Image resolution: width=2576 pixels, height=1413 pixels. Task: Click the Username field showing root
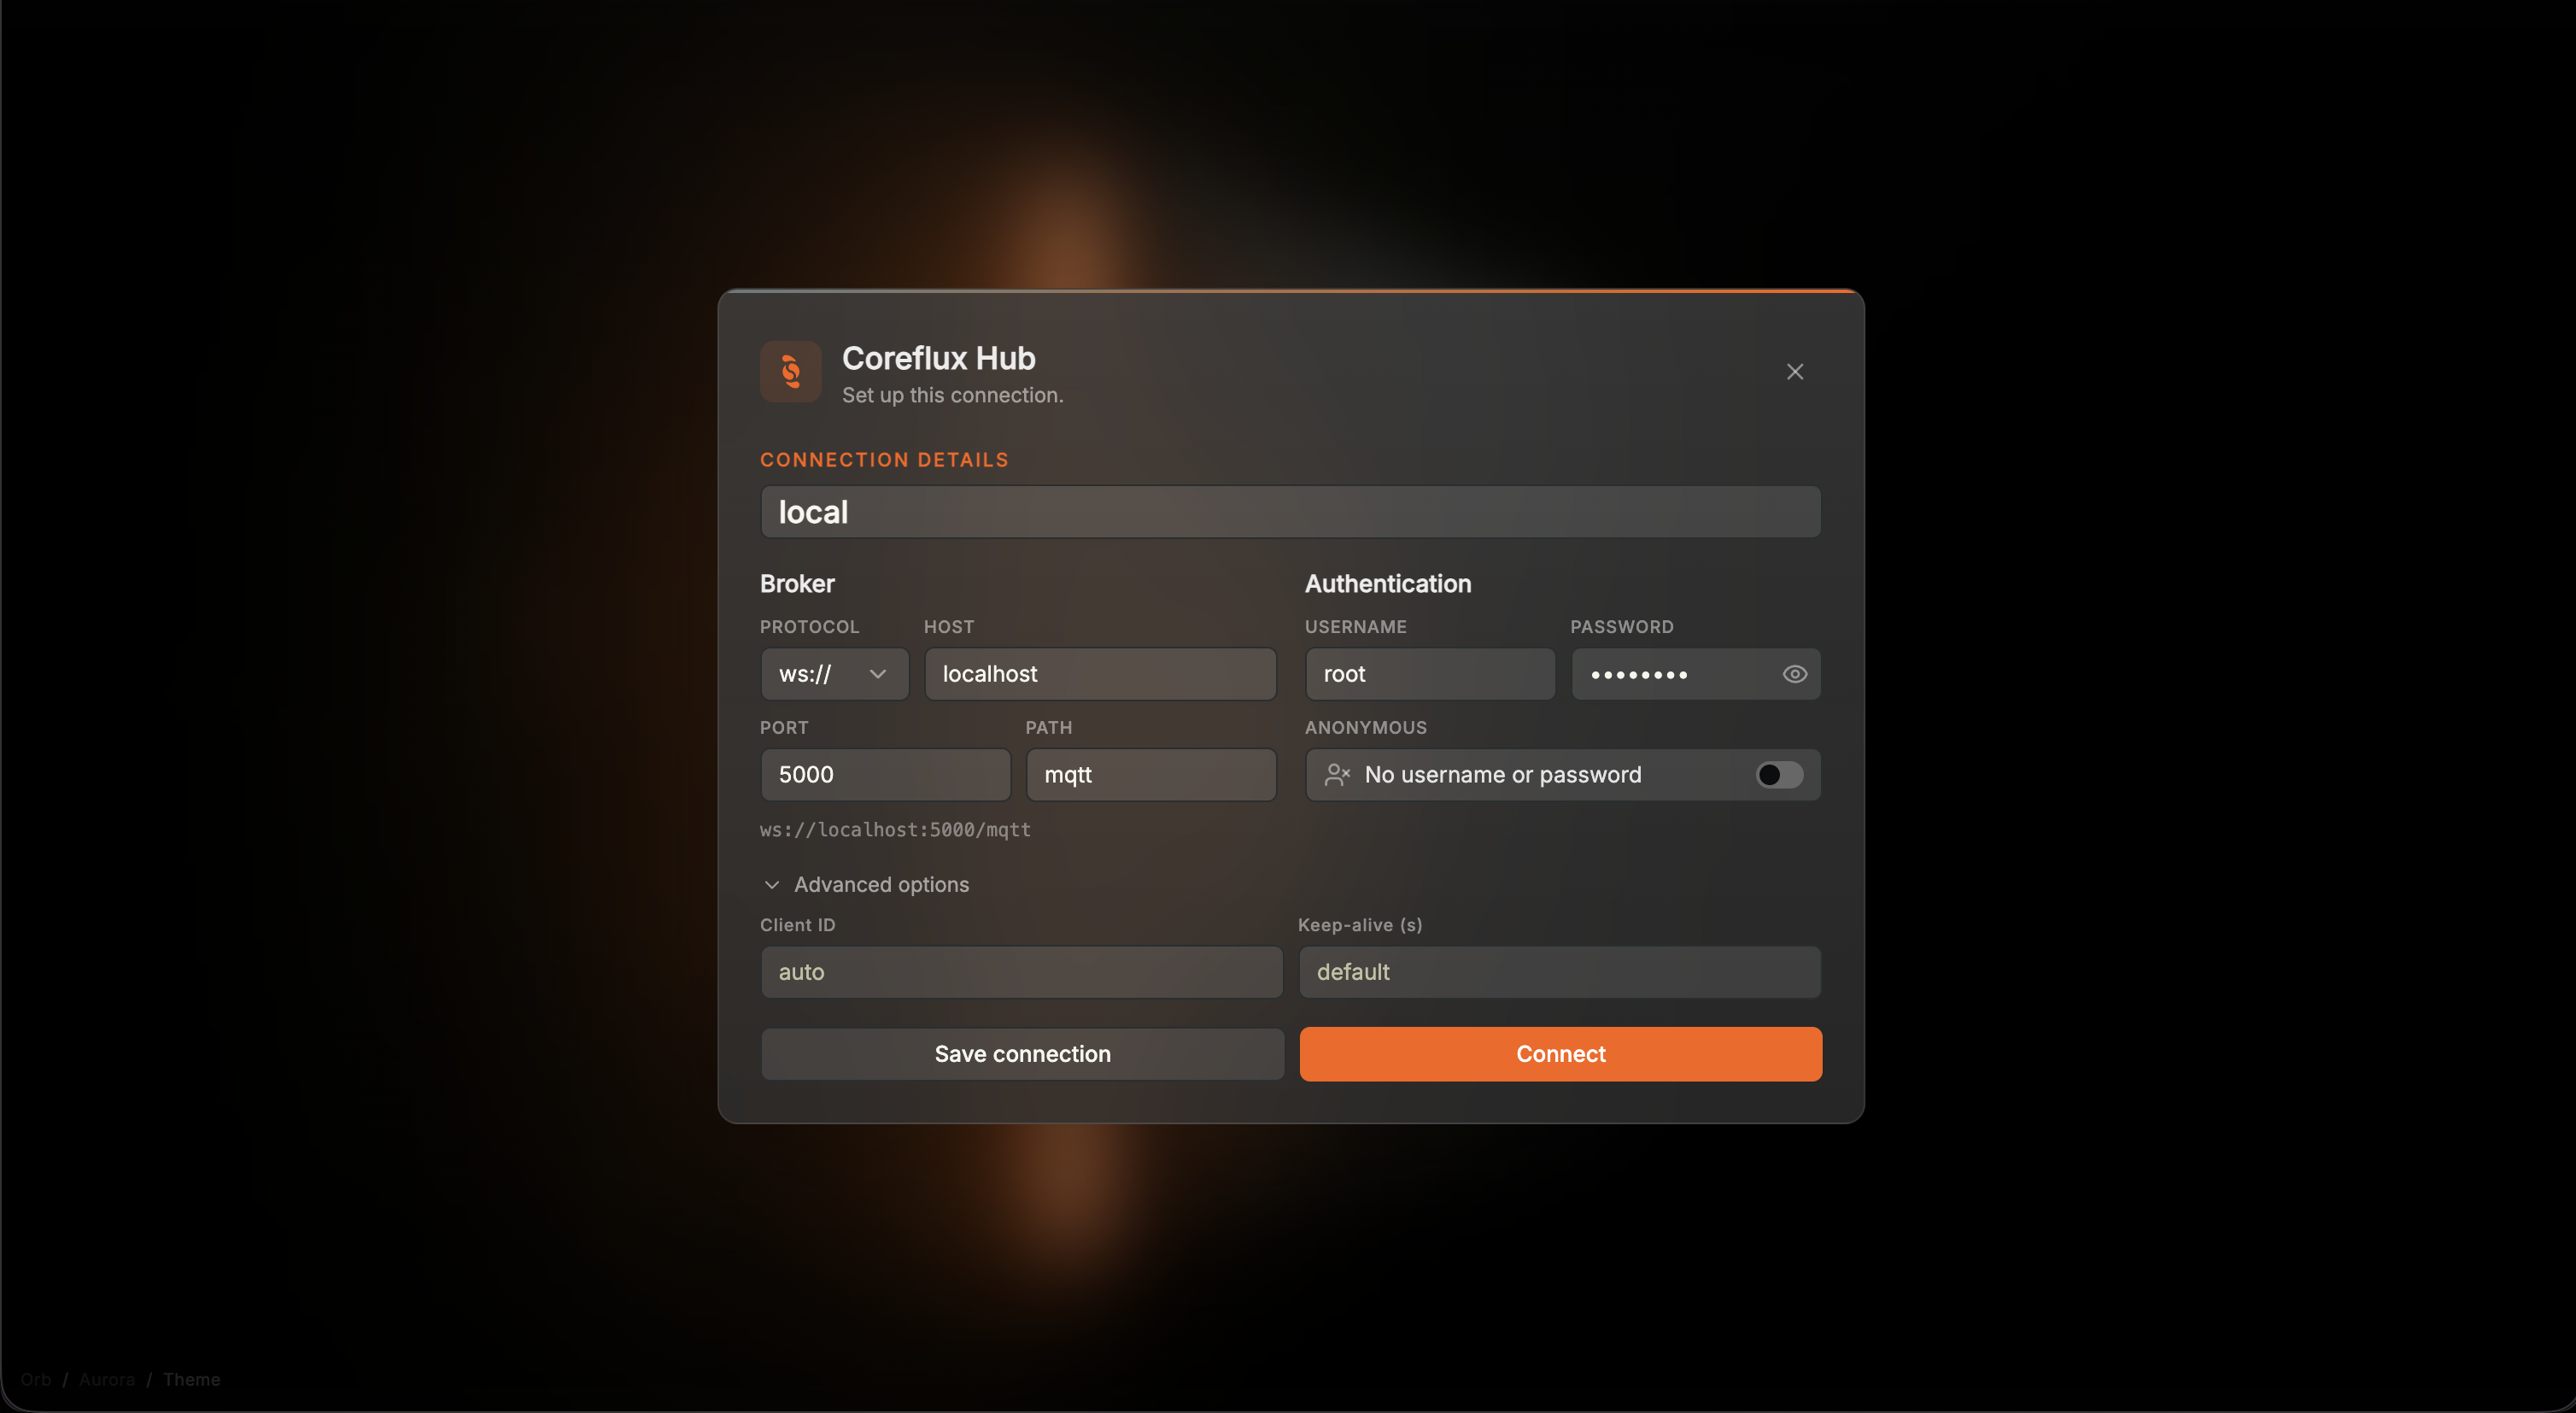(x=1430, y=674)
